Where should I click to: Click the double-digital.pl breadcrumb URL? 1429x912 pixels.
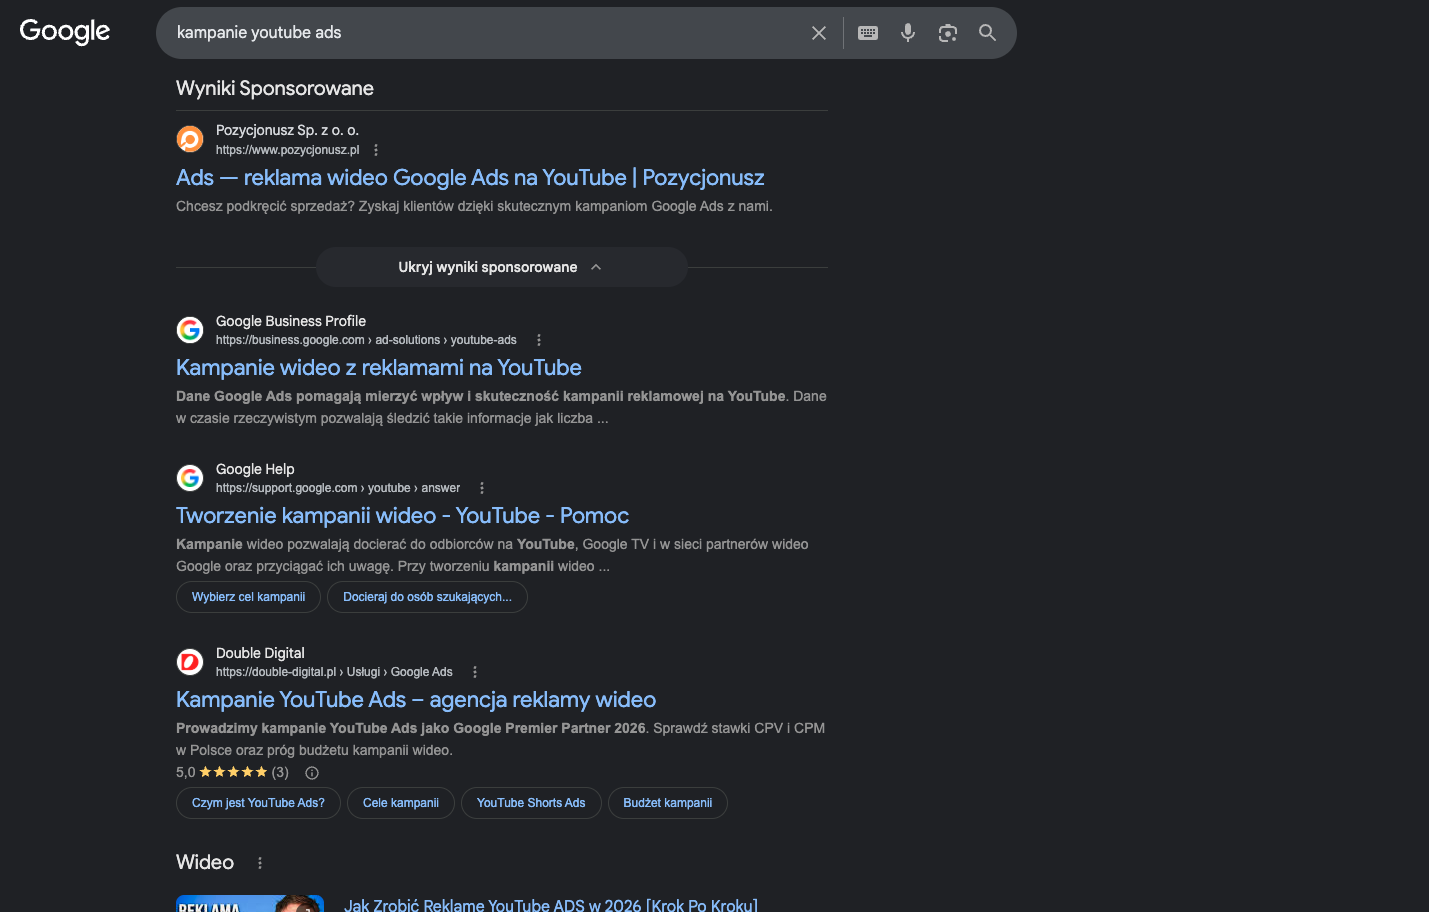click(x=334, y=672)
